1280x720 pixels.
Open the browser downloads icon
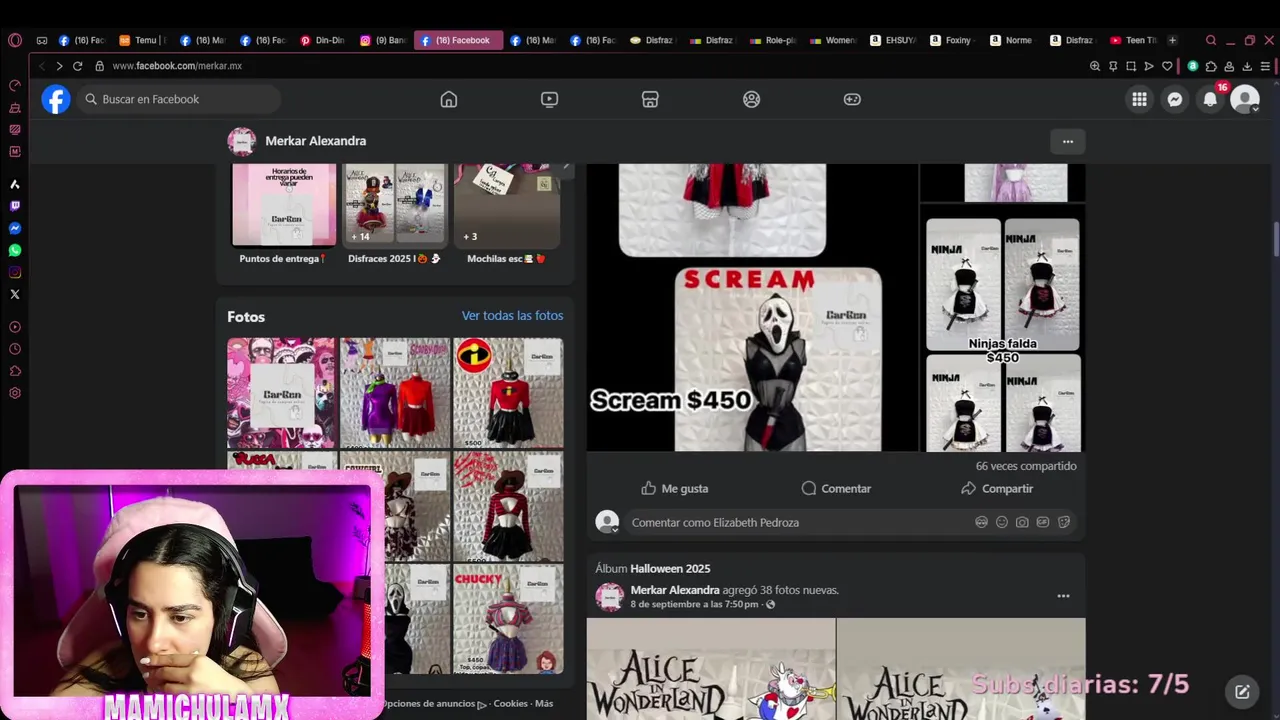(1247, 66)
